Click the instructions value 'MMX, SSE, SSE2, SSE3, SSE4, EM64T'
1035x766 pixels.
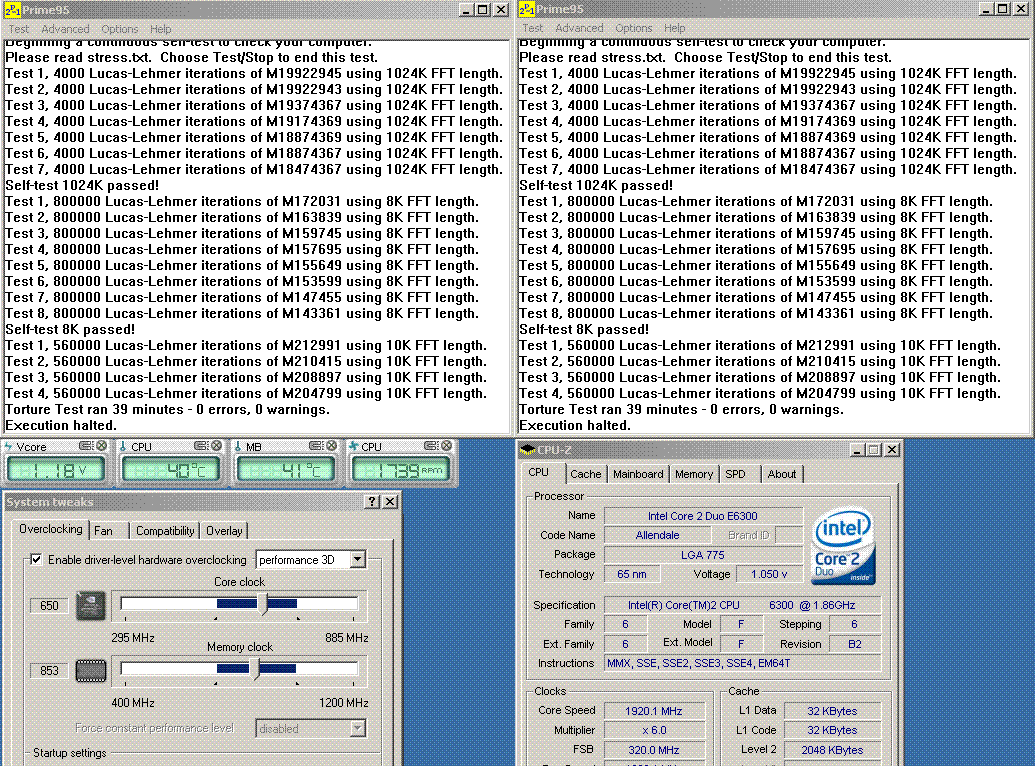coord(743,663)
